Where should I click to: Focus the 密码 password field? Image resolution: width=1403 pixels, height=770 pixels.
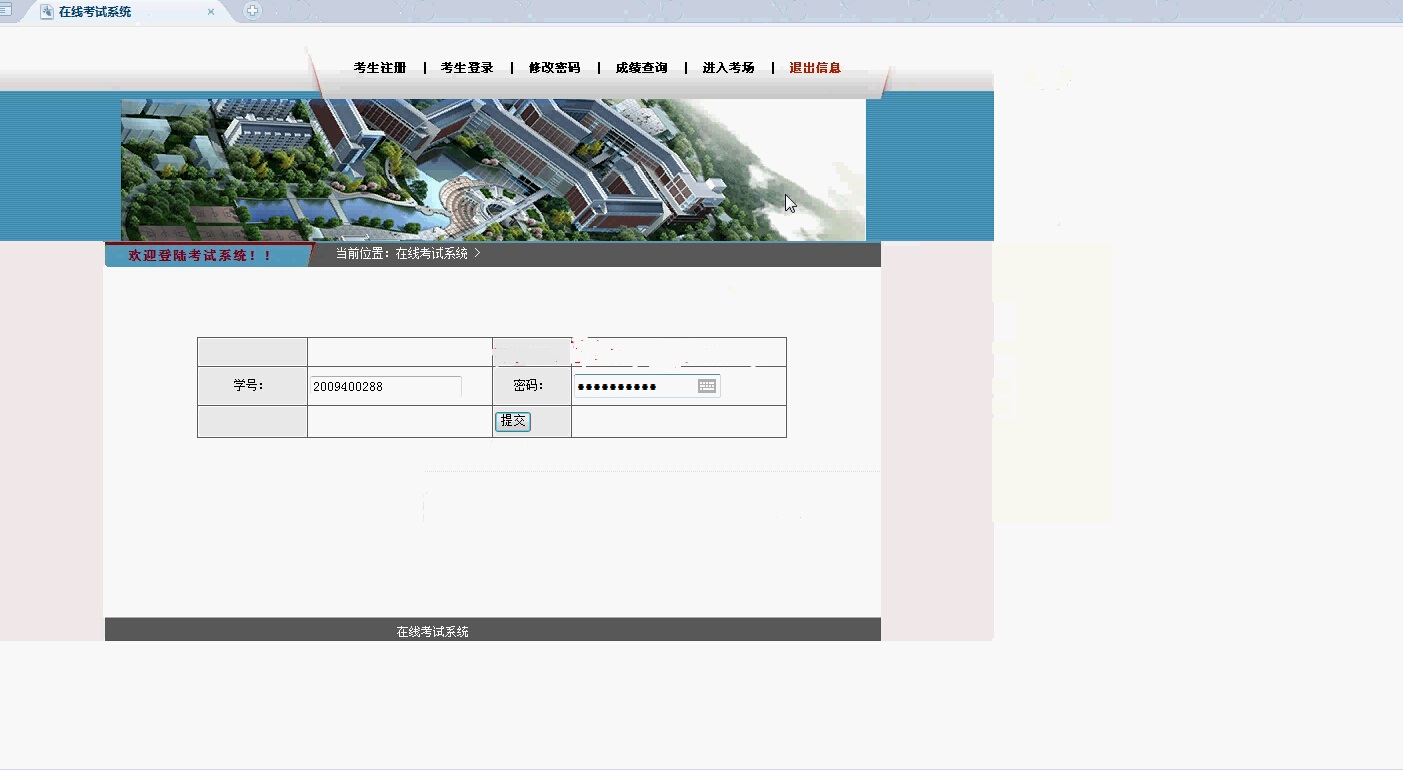click(647, 386)
